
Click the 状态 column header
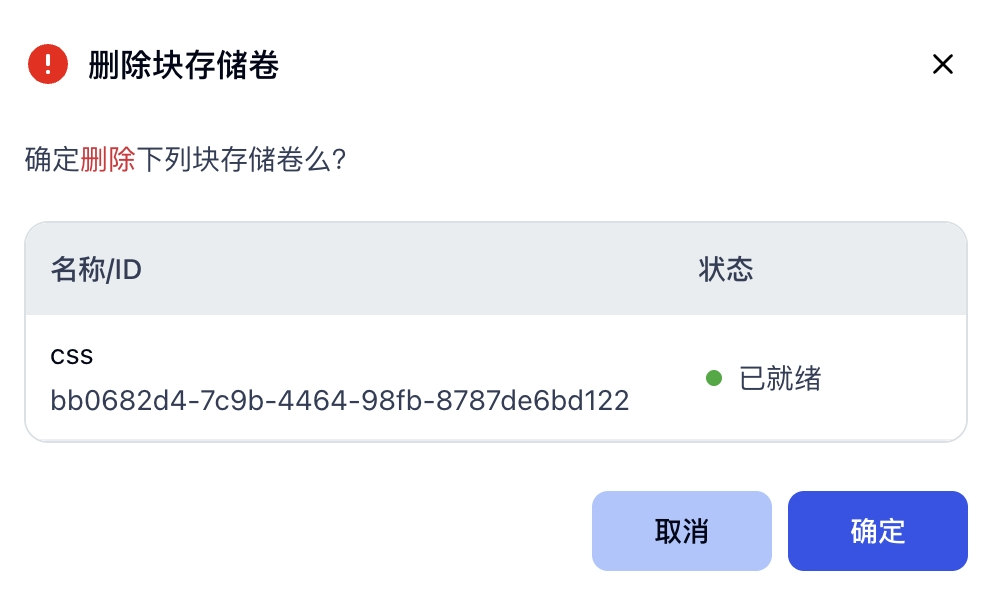tap(725, 269)
